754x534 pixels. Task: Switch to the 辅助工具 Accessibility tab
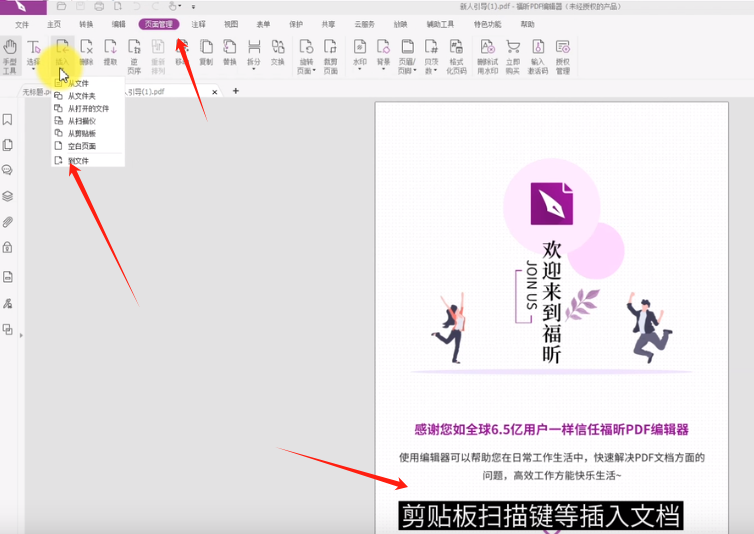tap(440, 24)
